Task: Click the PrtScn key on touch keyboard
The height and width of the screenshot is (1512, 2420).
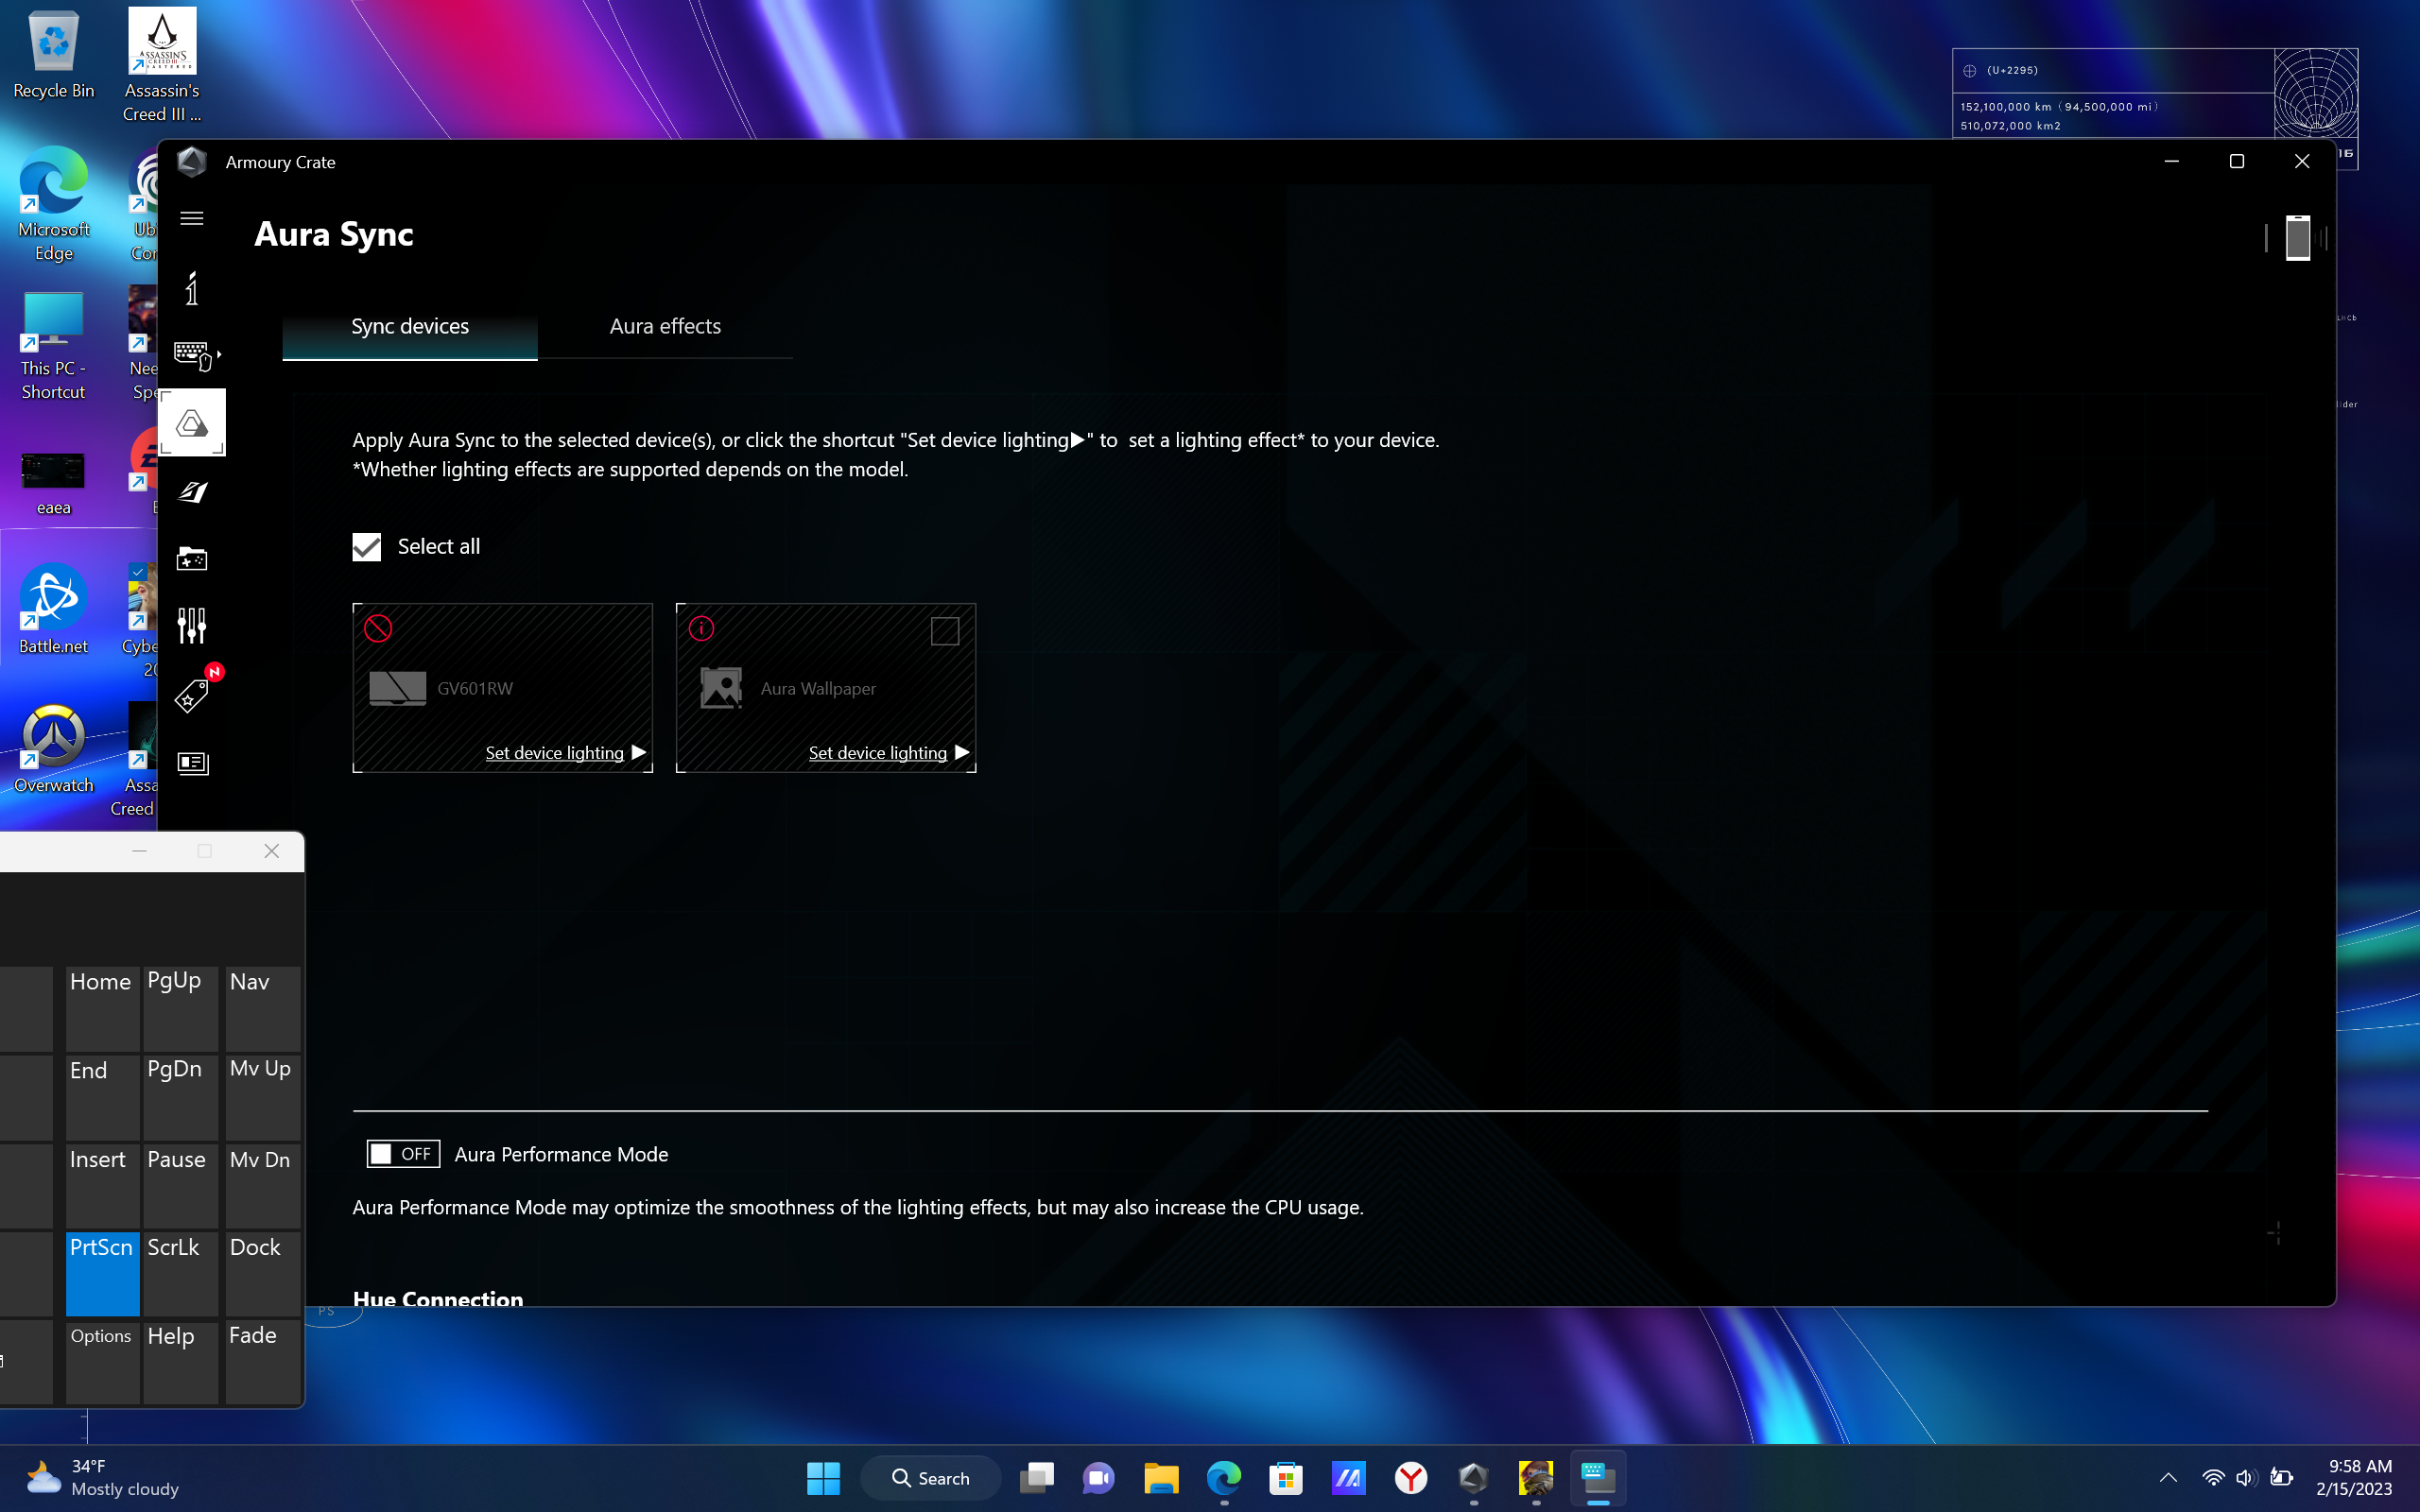Action: click(102, 1273)
